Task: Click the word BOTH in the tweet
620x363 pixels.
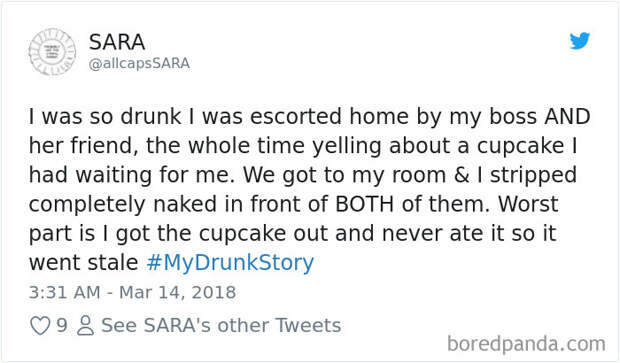Action: point(364,204)
